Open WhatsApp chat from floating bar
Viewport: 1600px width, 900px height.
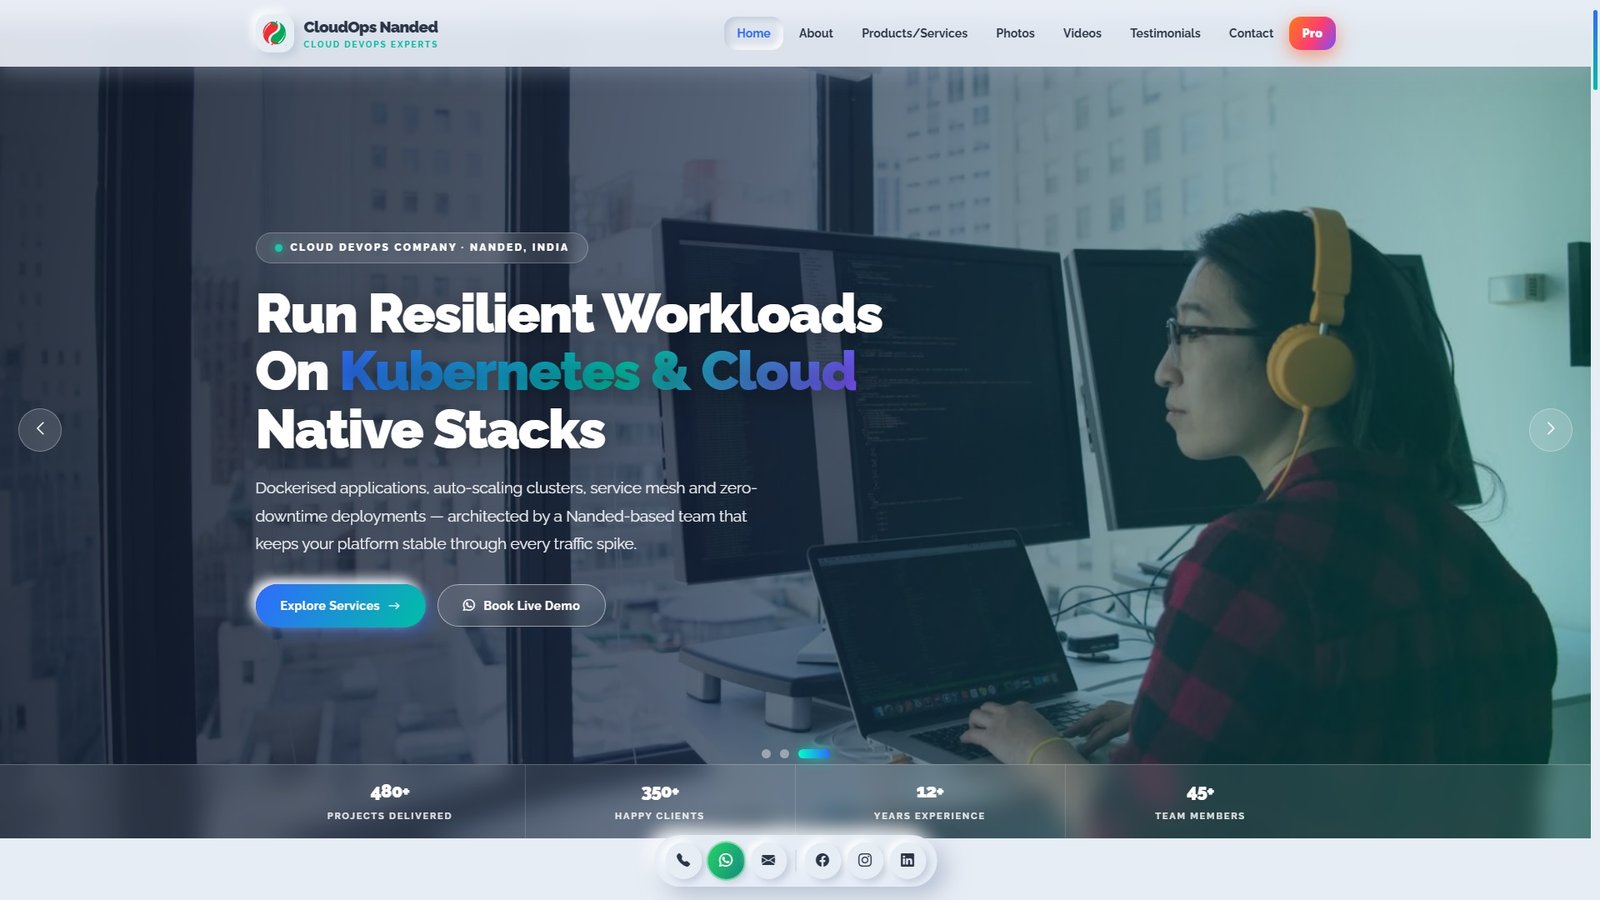[x=726, y=860]
